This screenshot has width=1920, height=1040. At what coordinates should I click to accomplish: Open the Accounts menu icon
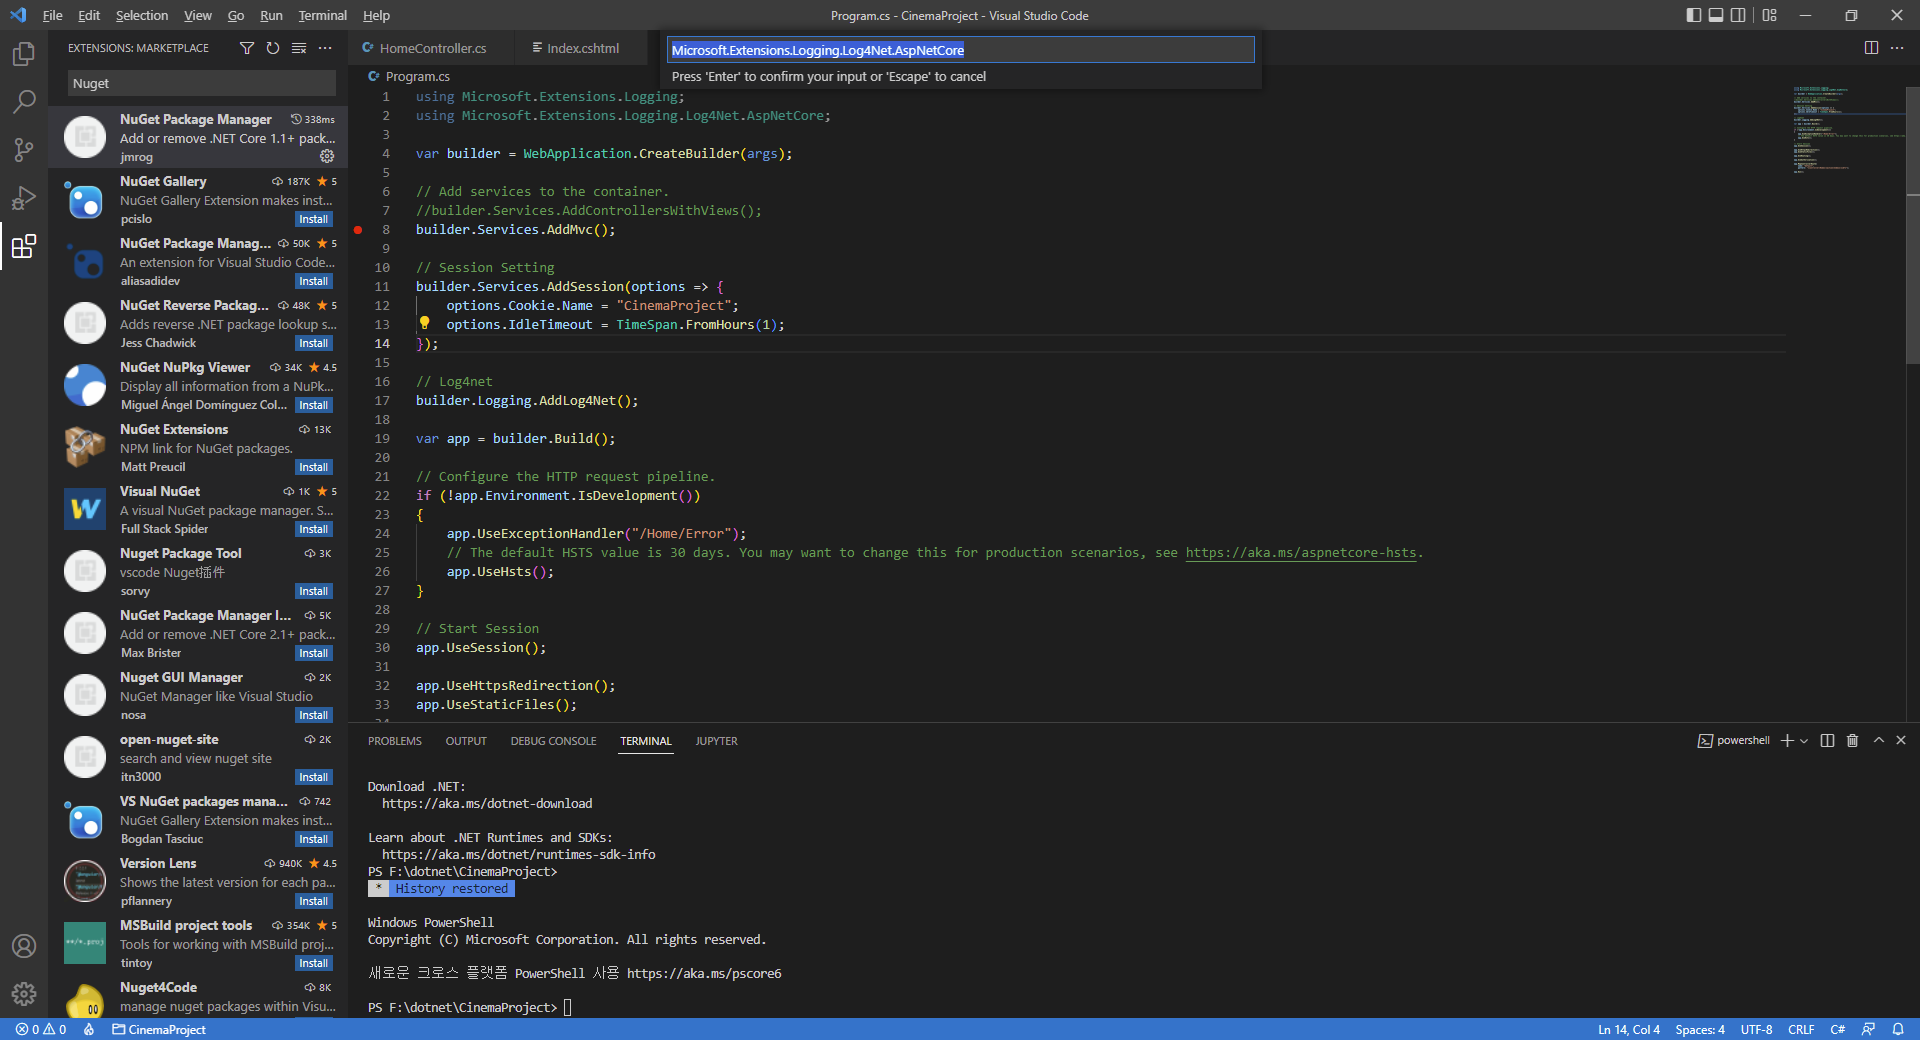point(24,946)
